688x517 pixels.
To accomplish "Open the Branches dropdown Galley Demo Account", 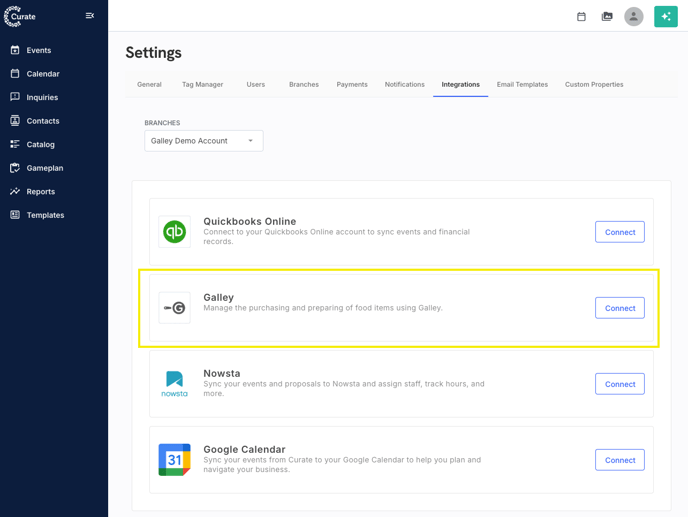I will tap(204, 141).
